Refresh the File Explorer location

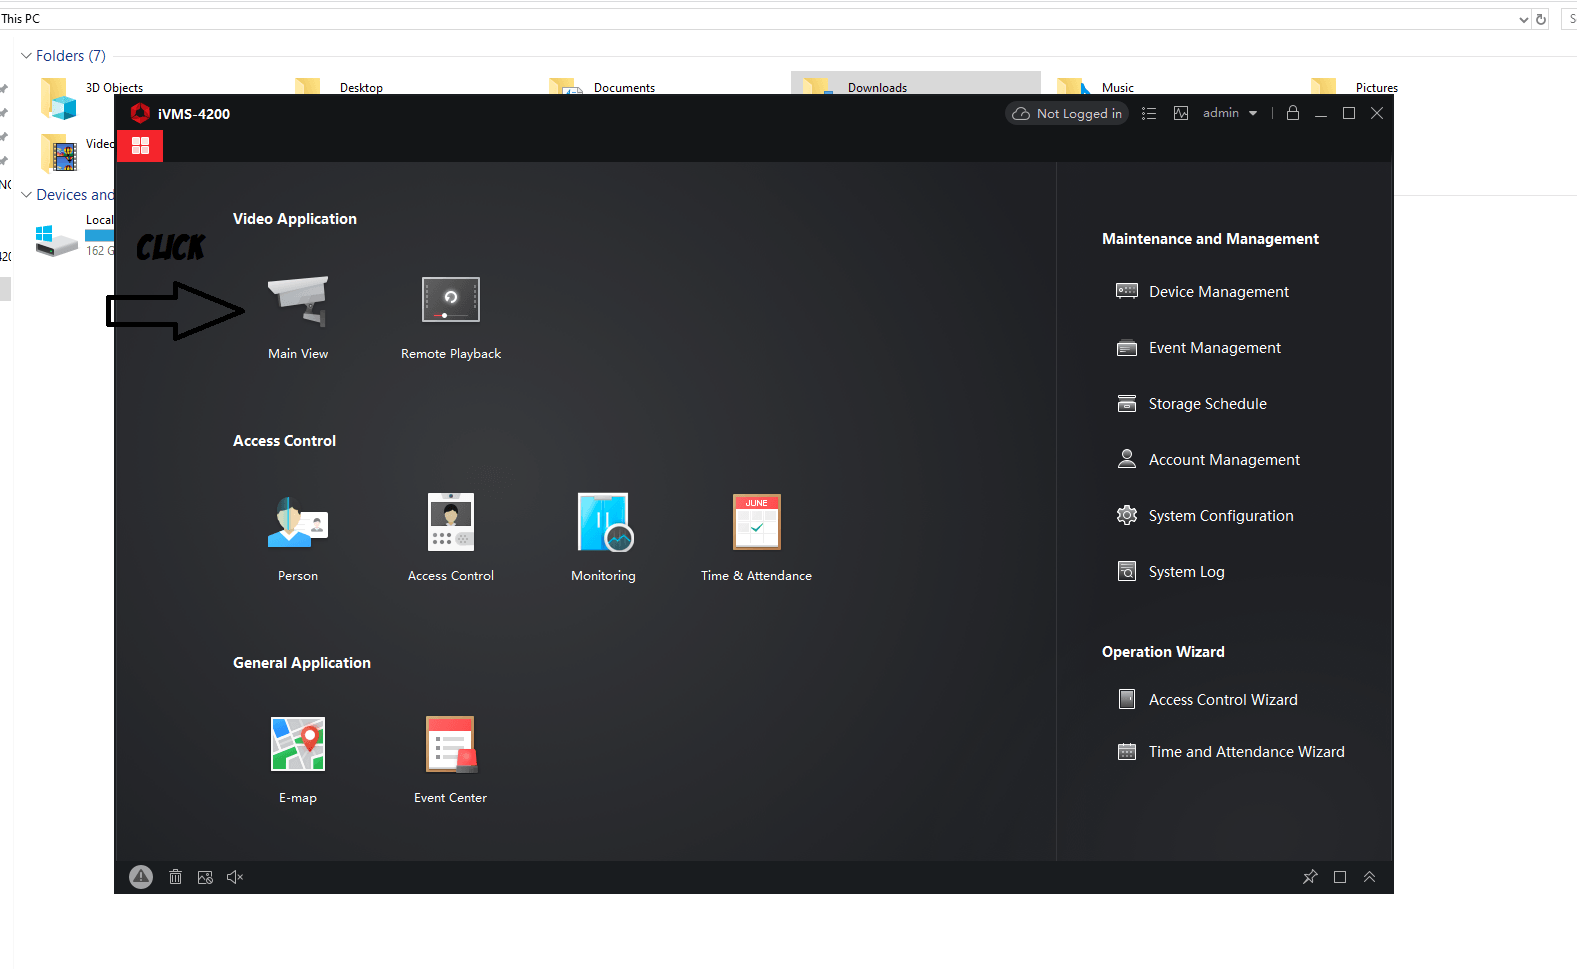pos(1541,19)
